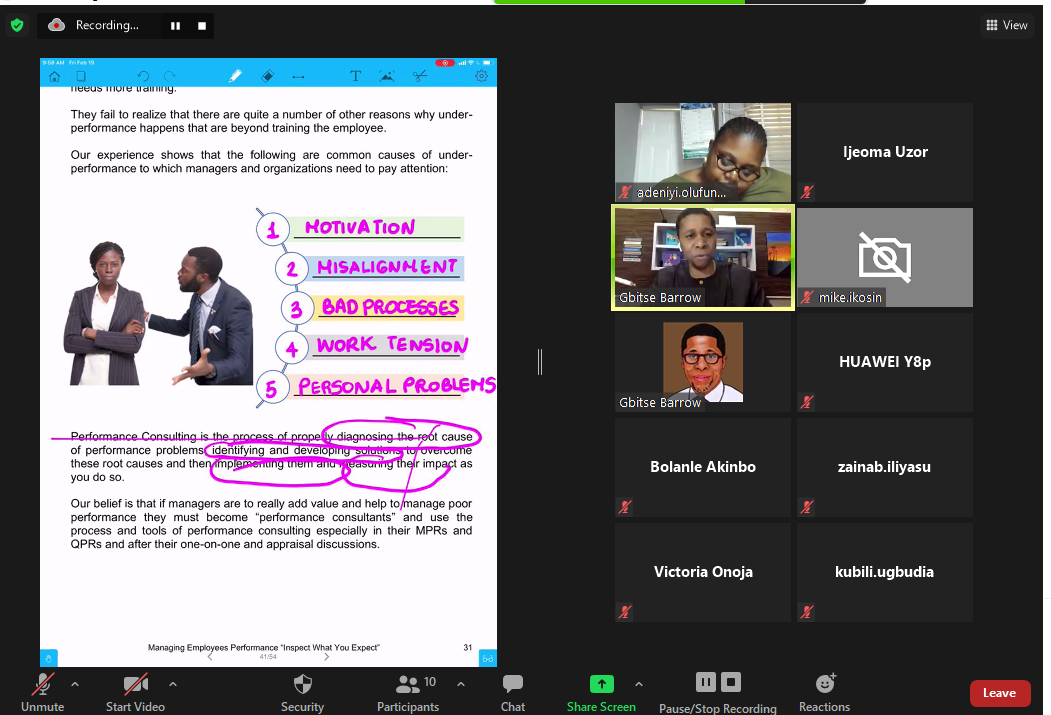Pause recording using top-left pause icon
Image resolution: width=1051 pixels, height=715 pixels.
(176, 25)
